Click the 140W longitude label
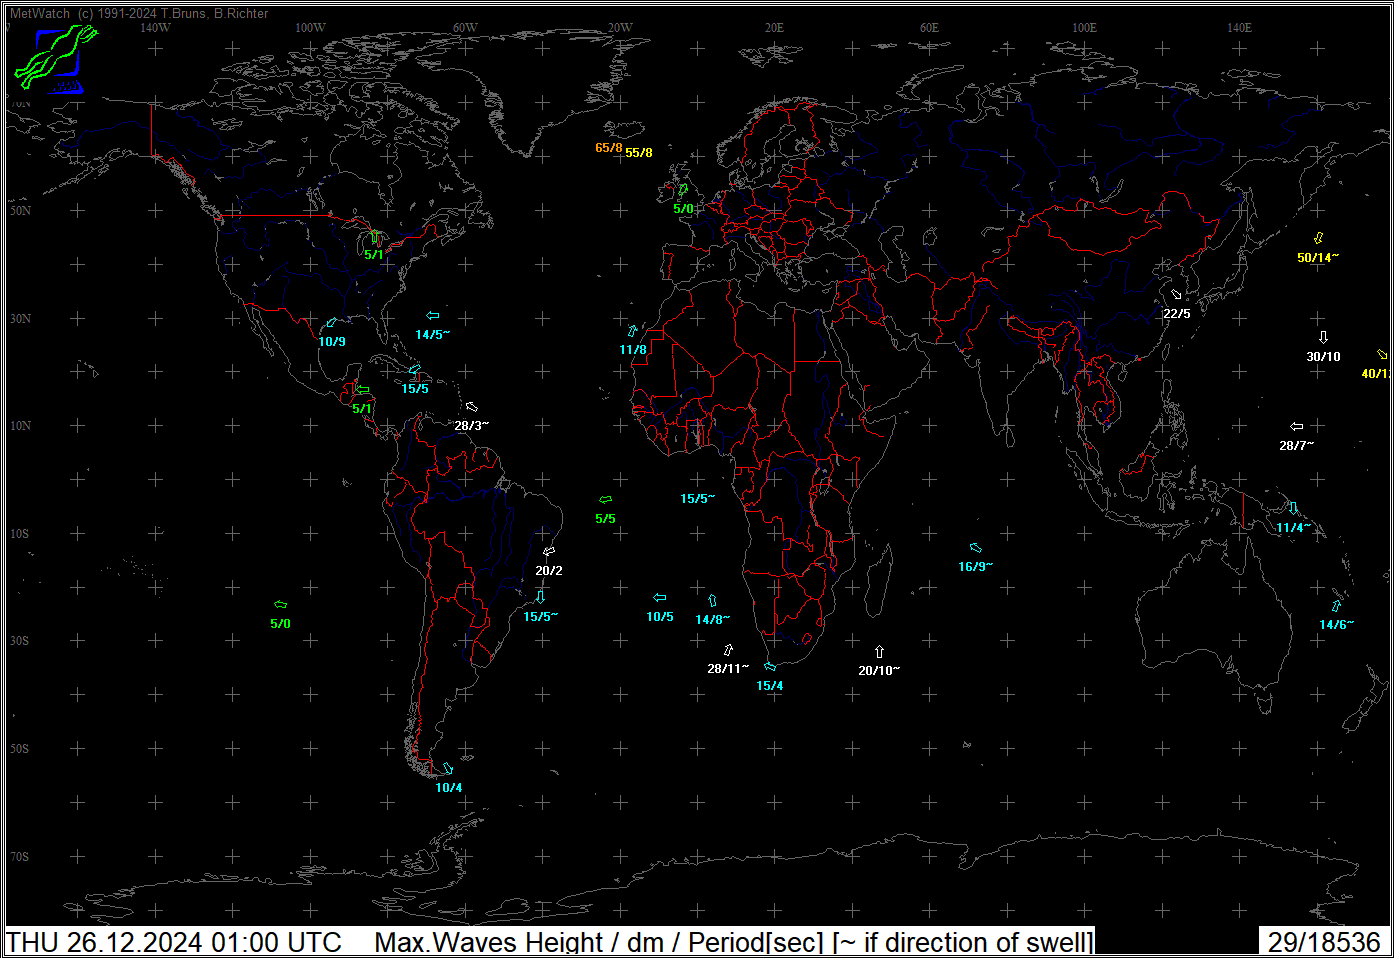The image size is (1394, 958). [155, 28]
